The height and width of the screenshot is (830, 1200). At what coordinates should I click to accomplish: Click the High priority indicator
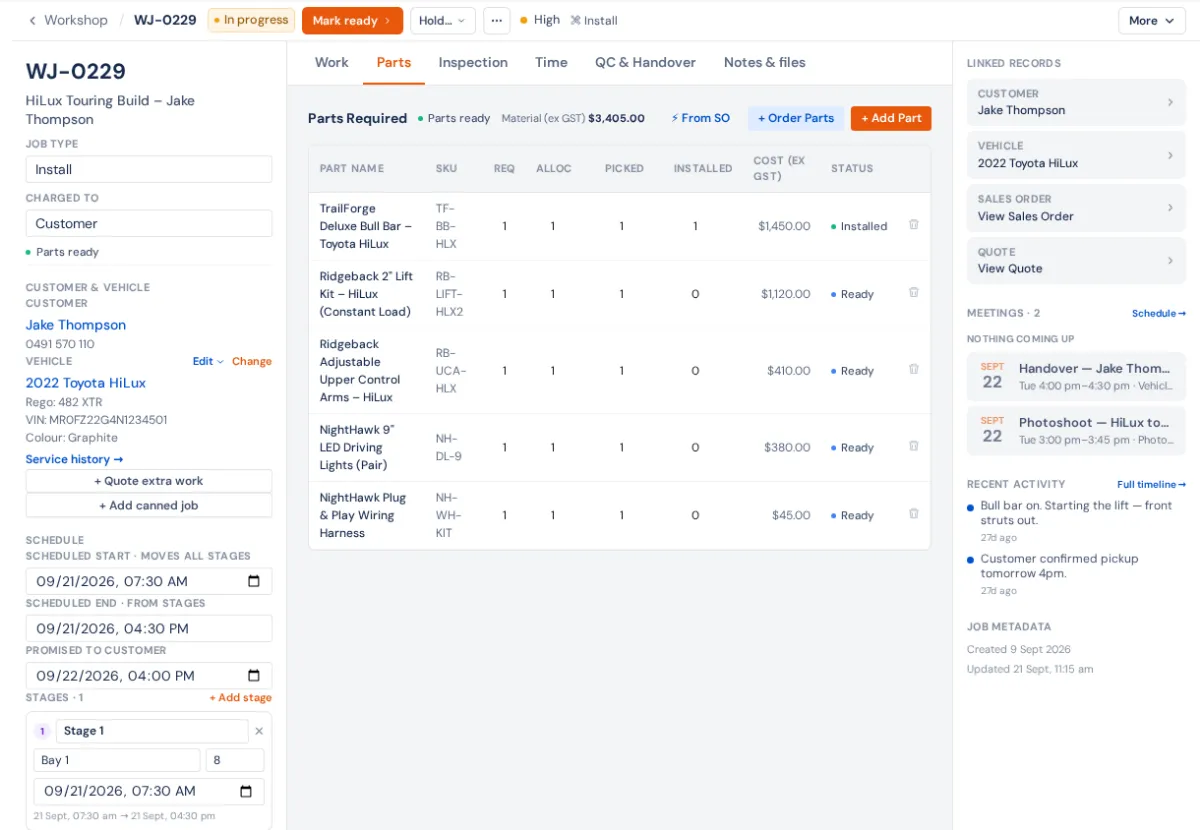point(540,20)
